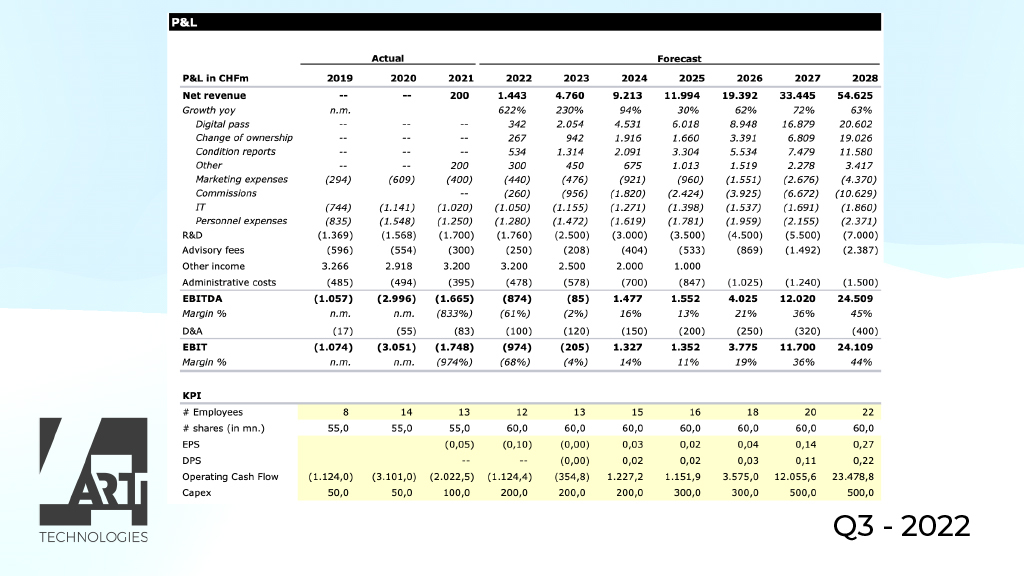Click the 'Condition reports' row label
The height and width of the screenshot is (576, 1024).
click(x=236, y=152)
